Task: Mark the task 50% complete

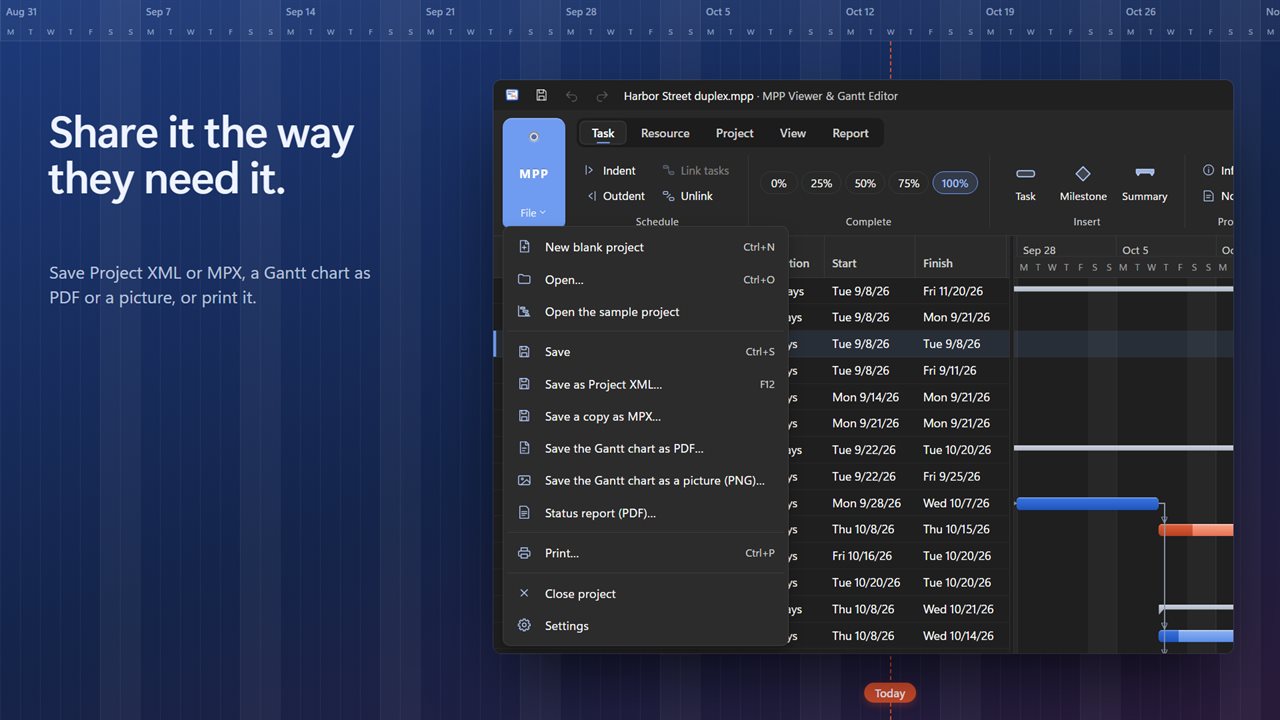Action: [865, 184]
